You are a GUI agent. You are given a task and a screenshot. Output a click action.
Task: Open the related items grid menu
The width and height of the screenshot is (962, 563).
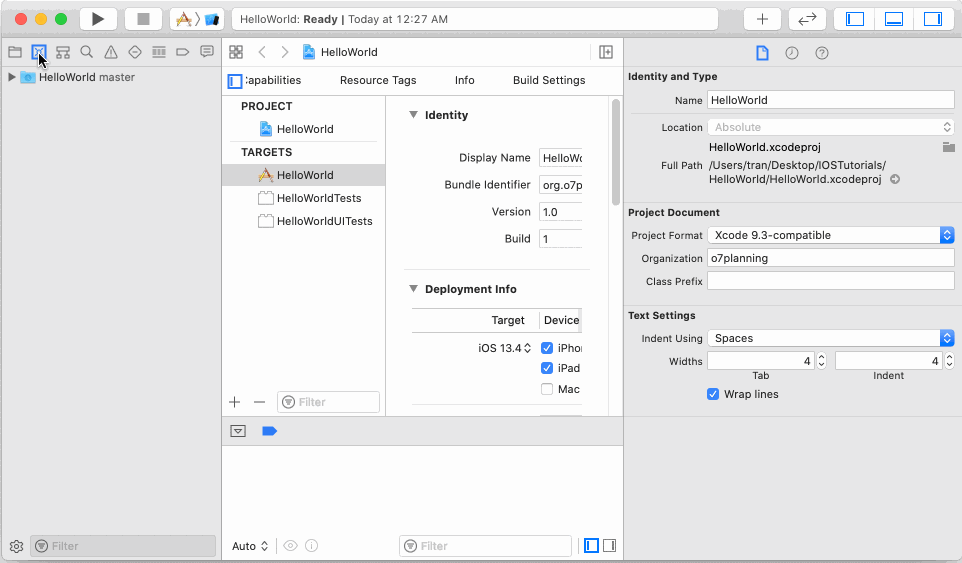(x=236, y=52)
